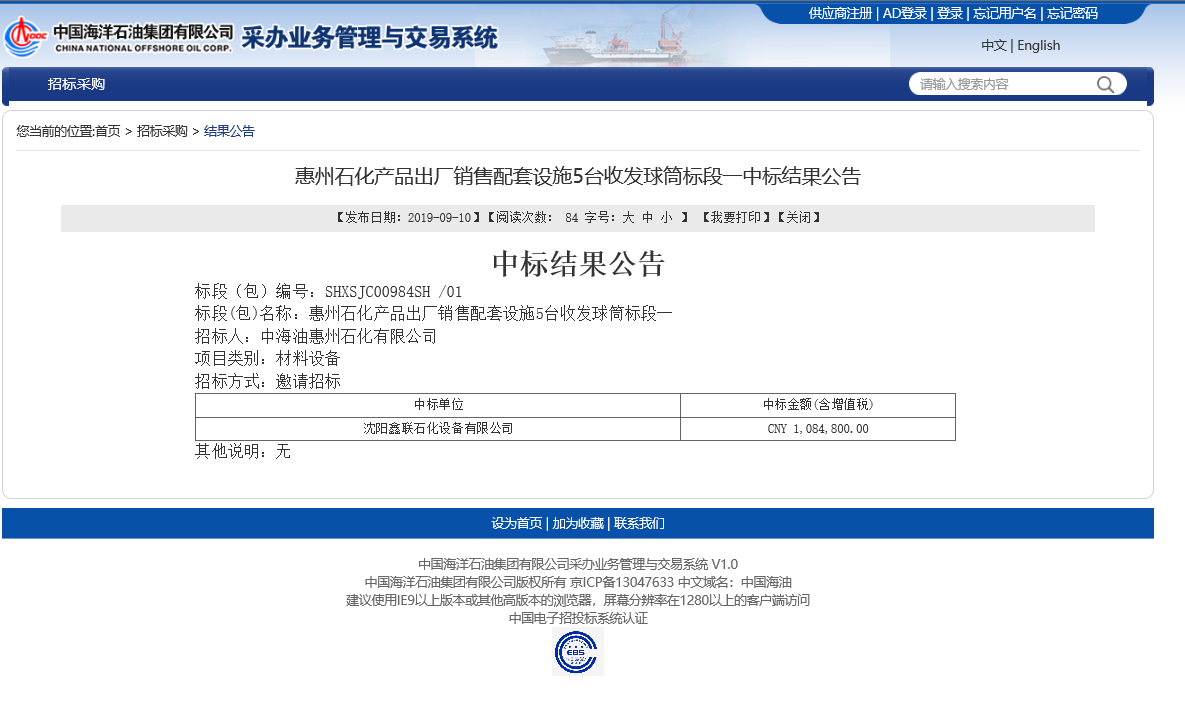Go to 首页 in the breadcrumb
1185x717 pixels.
click(x=107, y=131)
